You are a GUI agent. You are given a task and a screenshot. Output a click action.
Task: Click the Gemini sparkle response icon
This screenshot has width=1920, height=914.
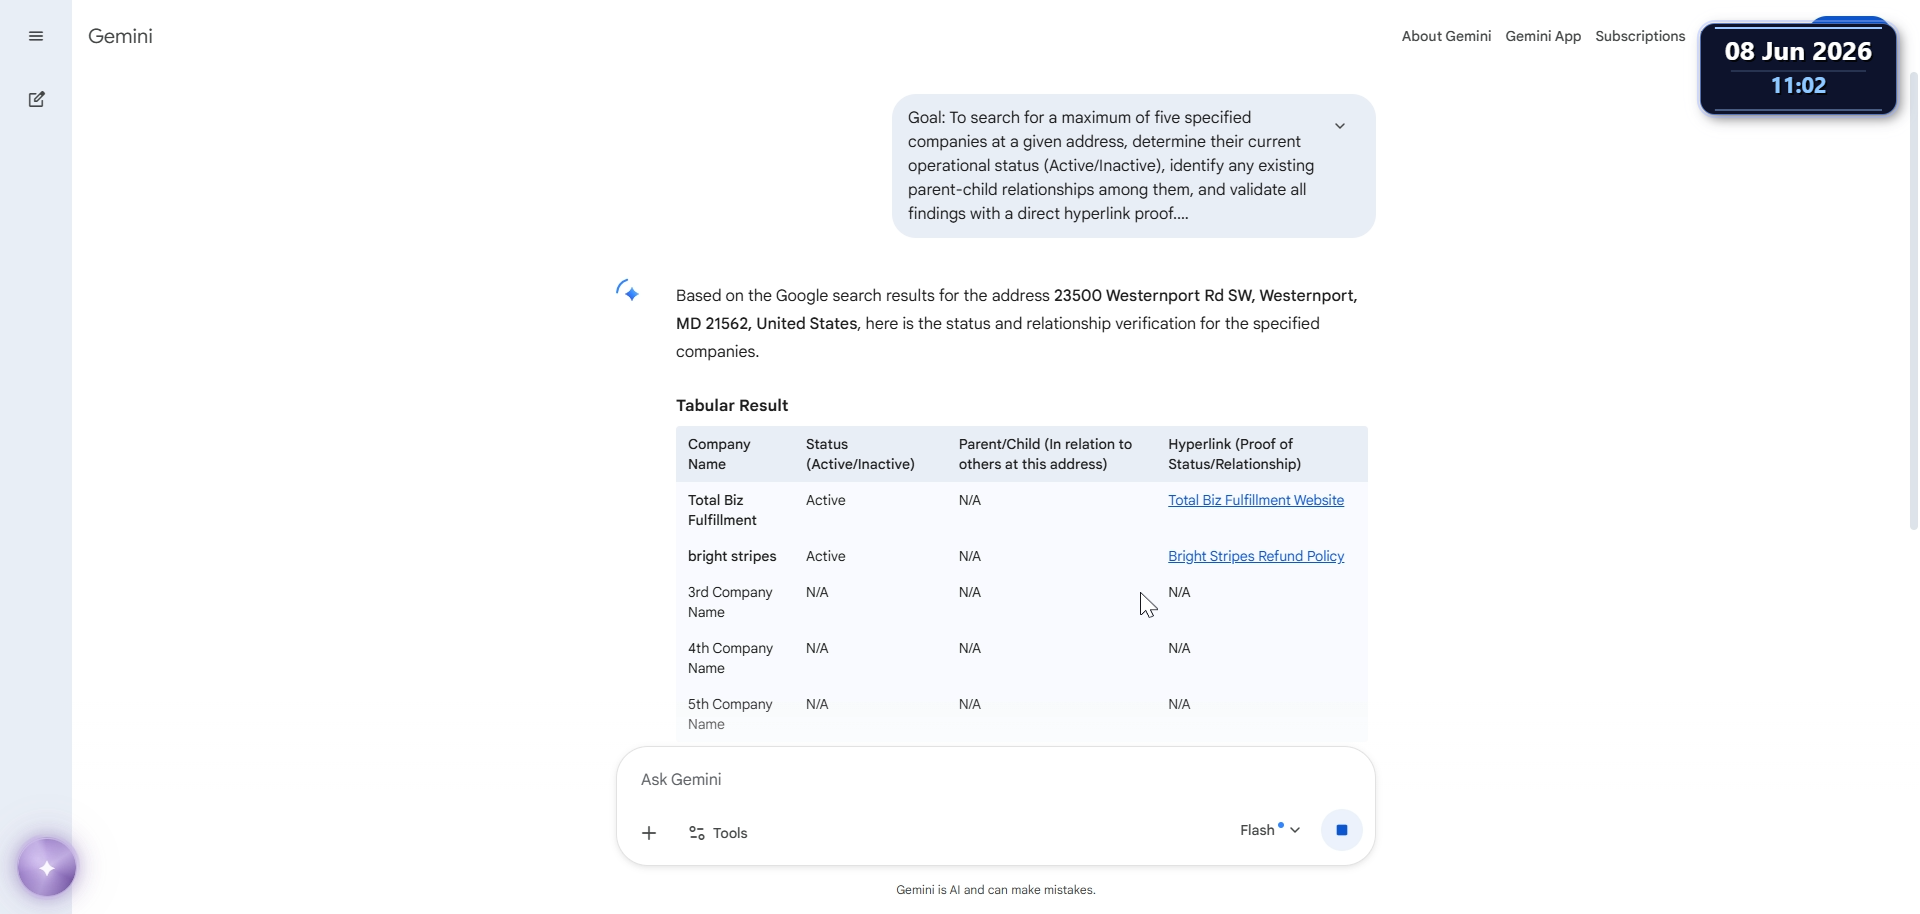[627, 291]
